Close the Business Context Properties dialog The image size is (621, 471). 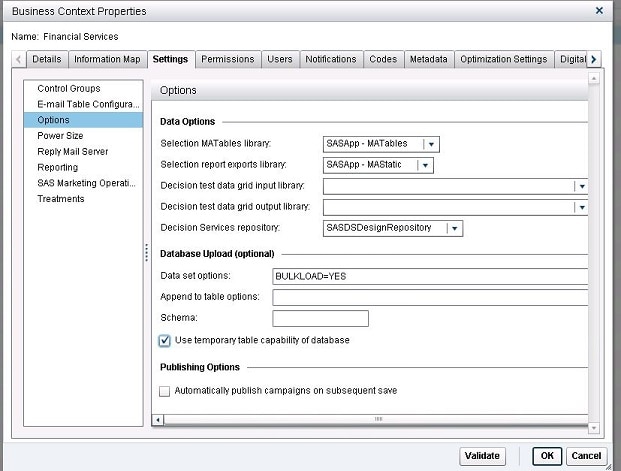click(x=599, y=11)
